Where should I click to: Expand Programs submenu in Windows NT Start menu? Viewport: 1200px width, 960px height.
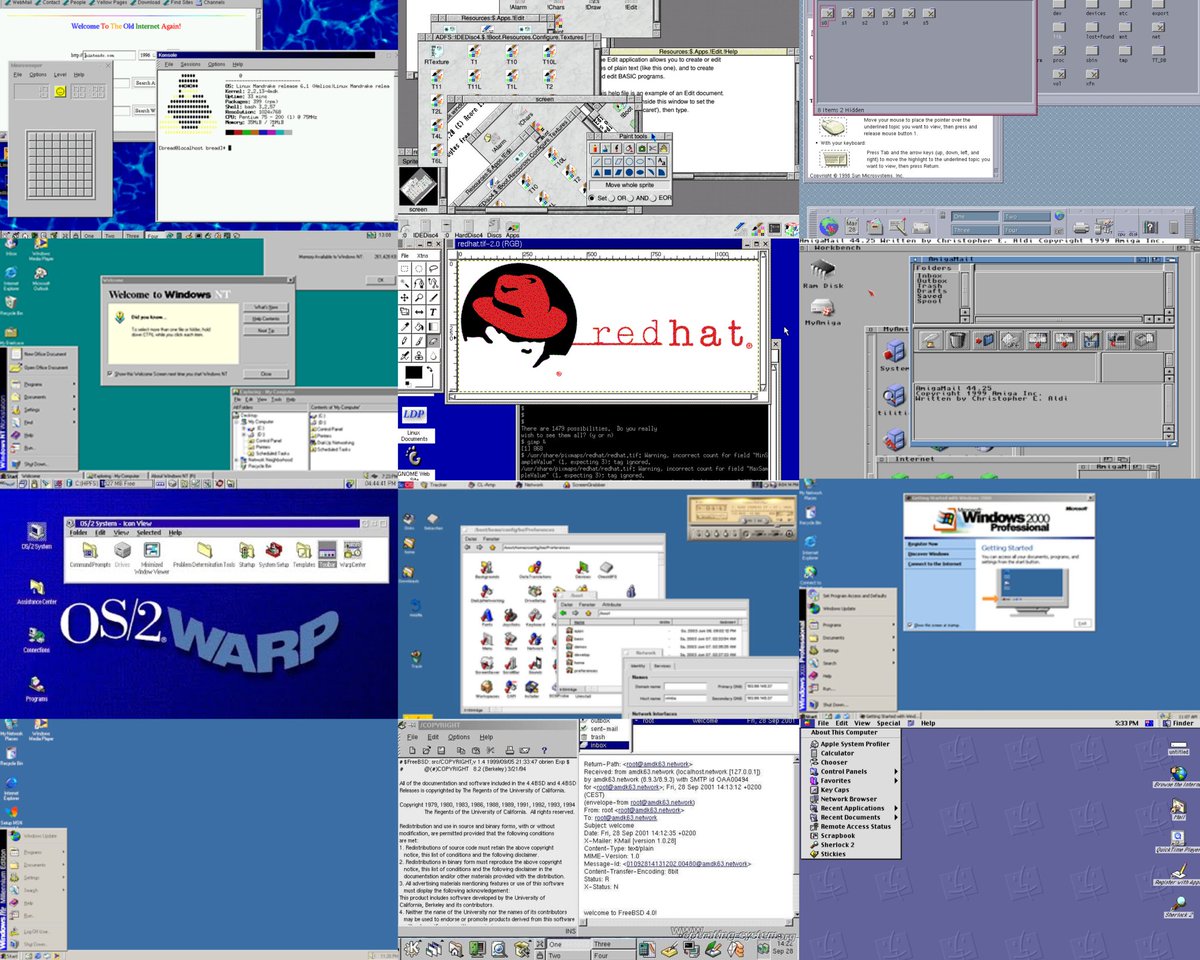tap(43, 384)
